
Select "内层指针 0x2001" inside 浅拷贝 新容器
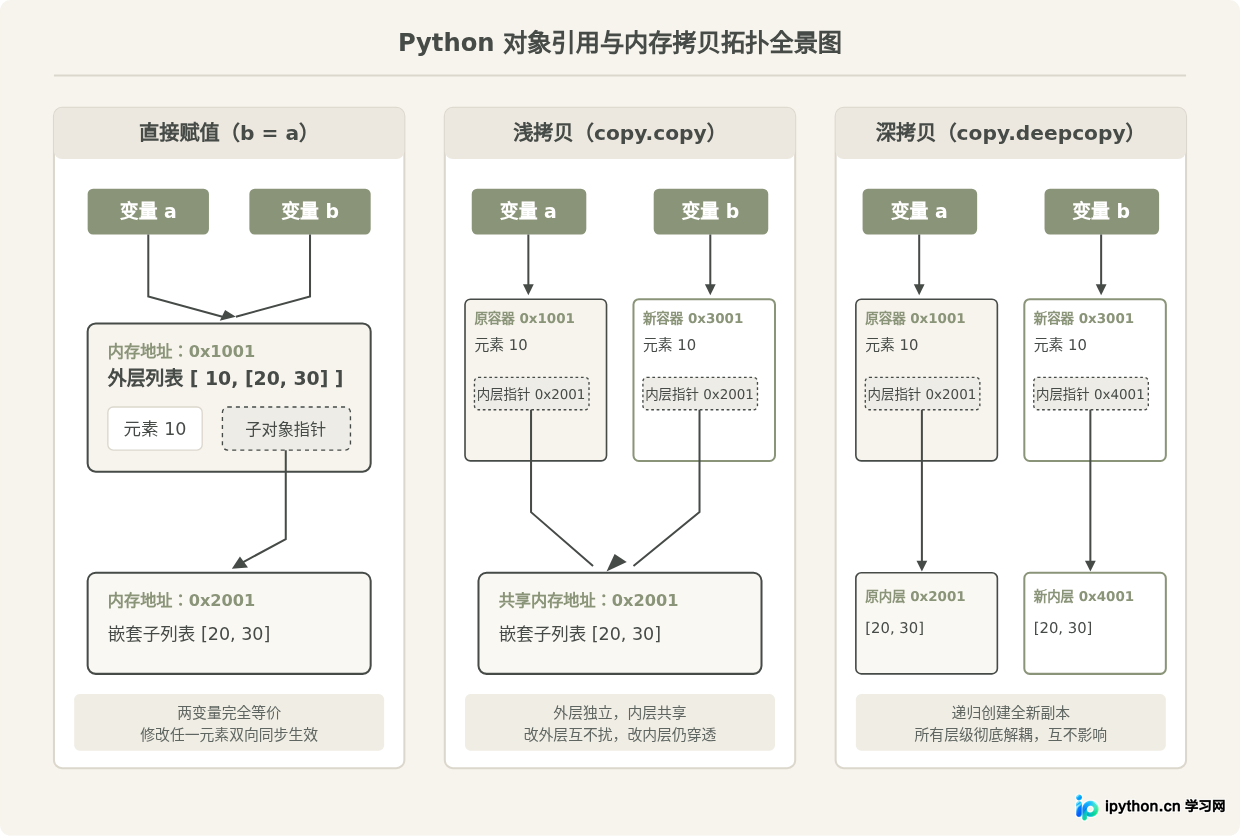click(700, 394)
